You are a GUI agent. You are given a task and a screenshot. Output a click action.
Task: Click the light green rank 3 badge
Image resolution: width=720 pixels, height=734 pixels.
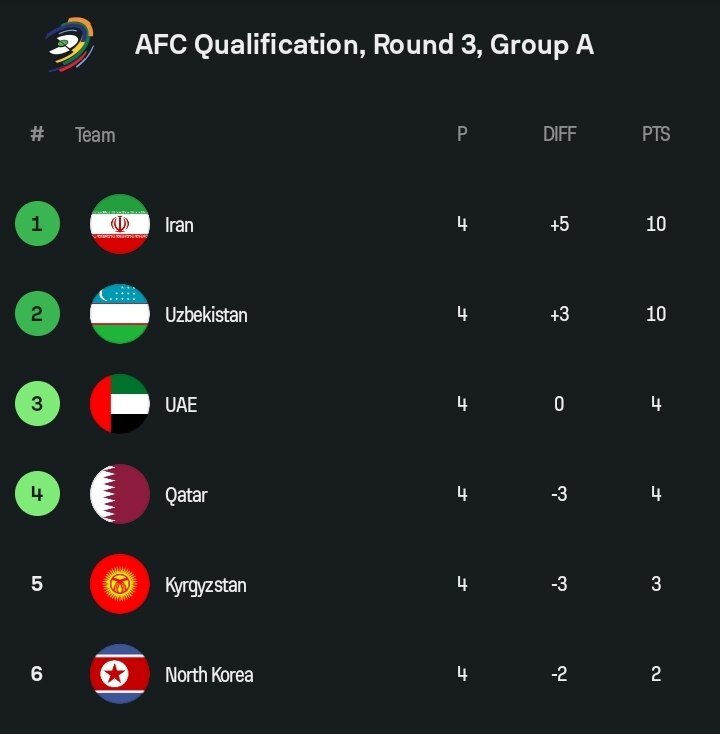(x=37, y=404)
